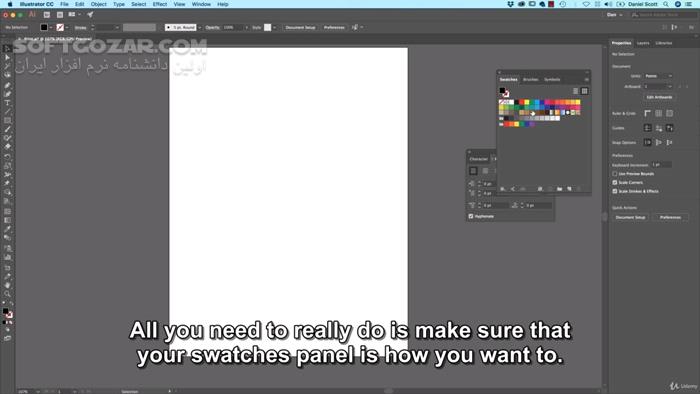Select the Curvature tool
The height and width of the screenshot is (394, 700).
tap(7, 94)
